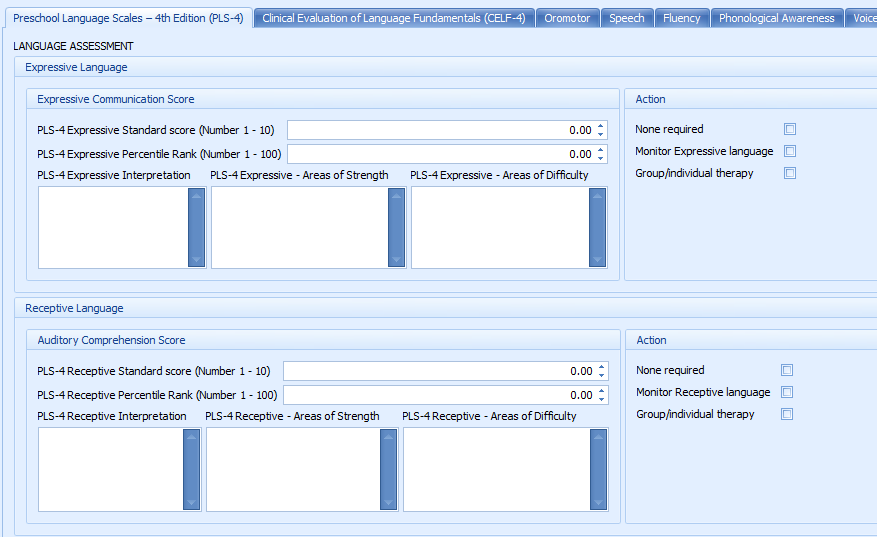Click scroll-up arrow in Receptive Areas of Strength
877x537 pixels.
click(389, 437)
